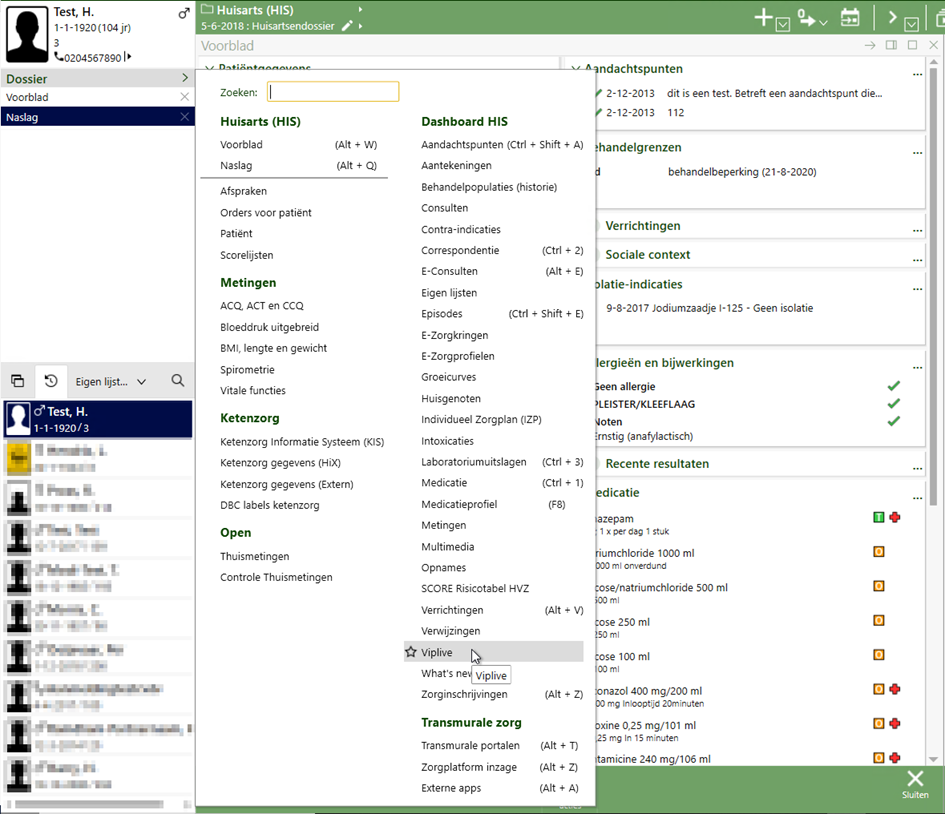Click the windows overview icon above patient list

click(x=17, y=381)
